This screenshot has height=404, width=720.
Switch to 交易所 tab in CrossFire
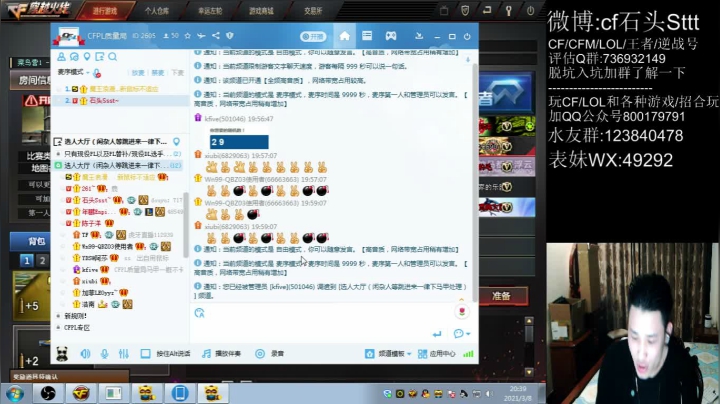(x=313, y=11)
